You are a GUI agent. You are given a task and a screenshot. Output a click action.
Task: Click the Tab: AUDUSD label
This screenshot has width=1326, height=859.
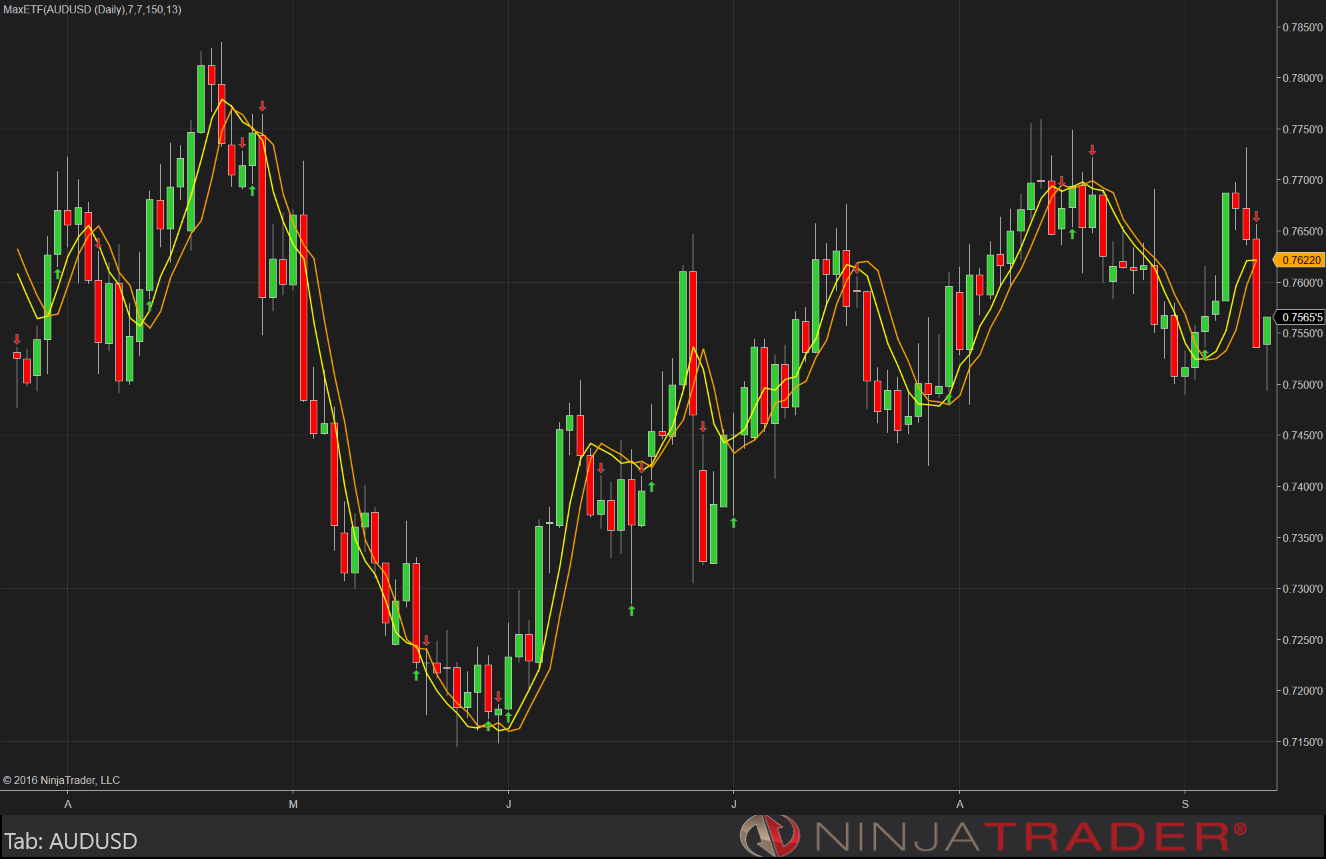click(x=70, y=841)
